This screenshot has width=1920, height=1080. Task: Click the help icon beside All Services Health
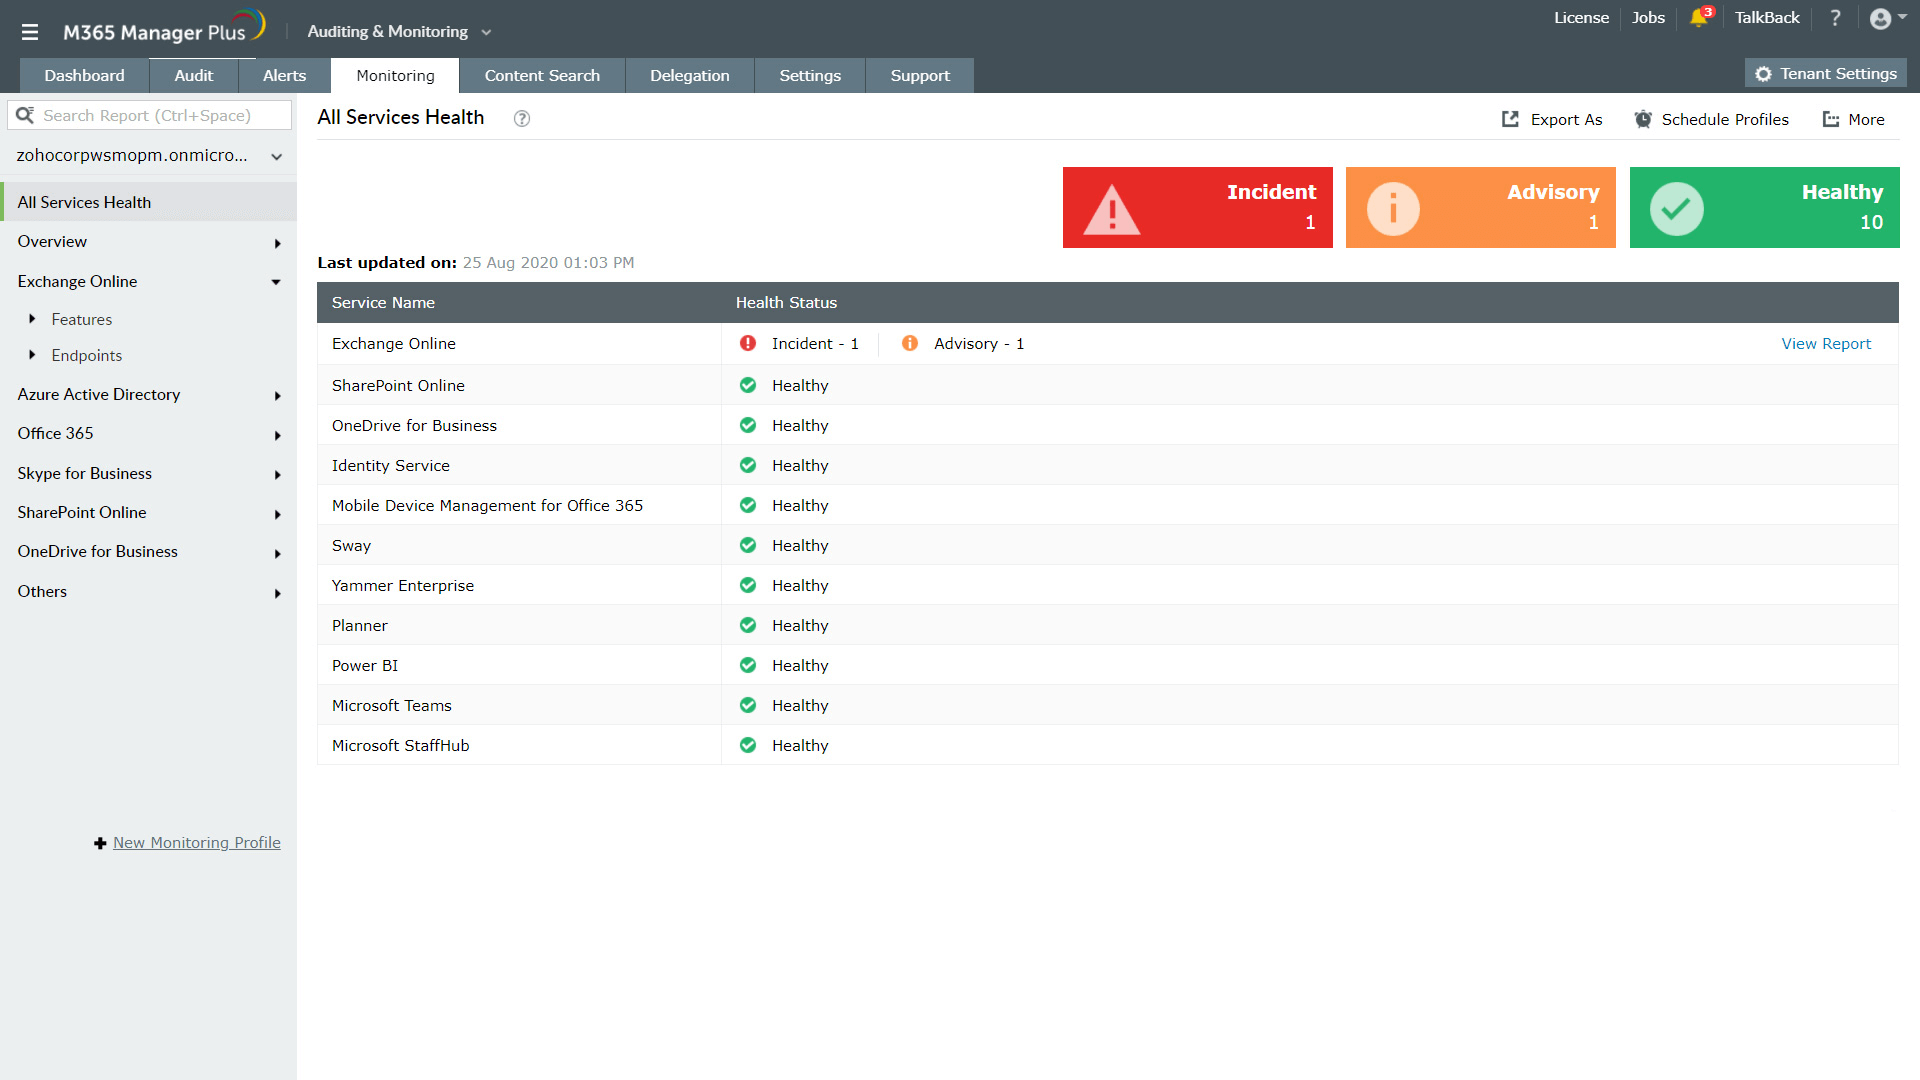click(x=522, y=119)
